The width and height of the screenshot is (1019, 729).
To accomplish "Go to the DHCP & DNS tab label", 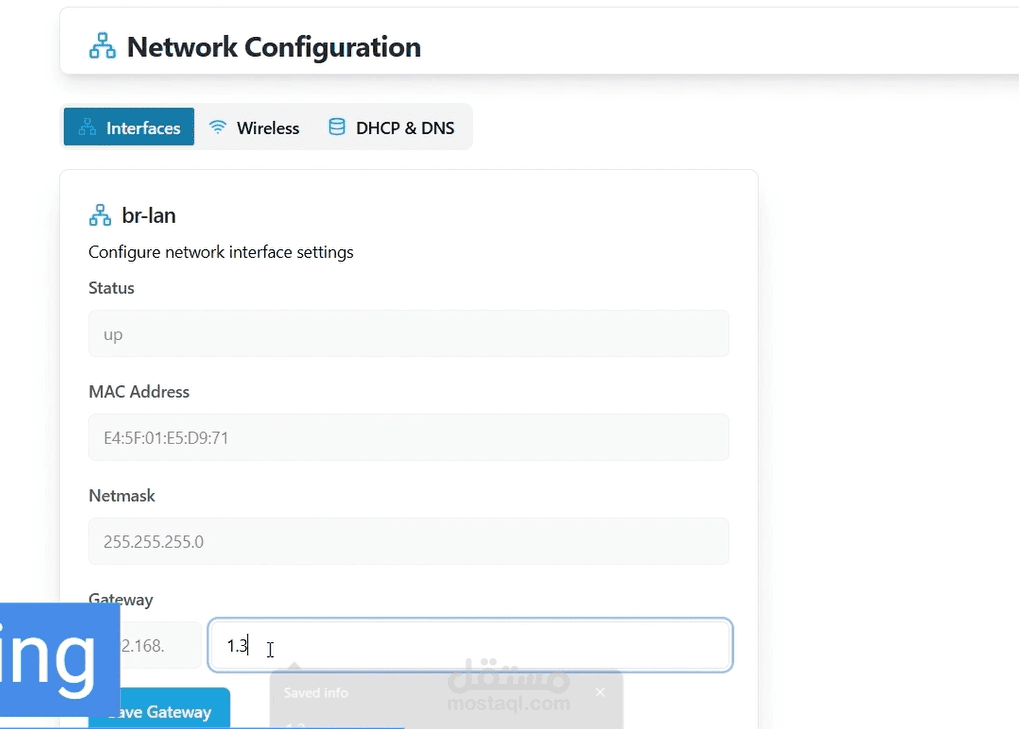I will [x=405, y=128].
